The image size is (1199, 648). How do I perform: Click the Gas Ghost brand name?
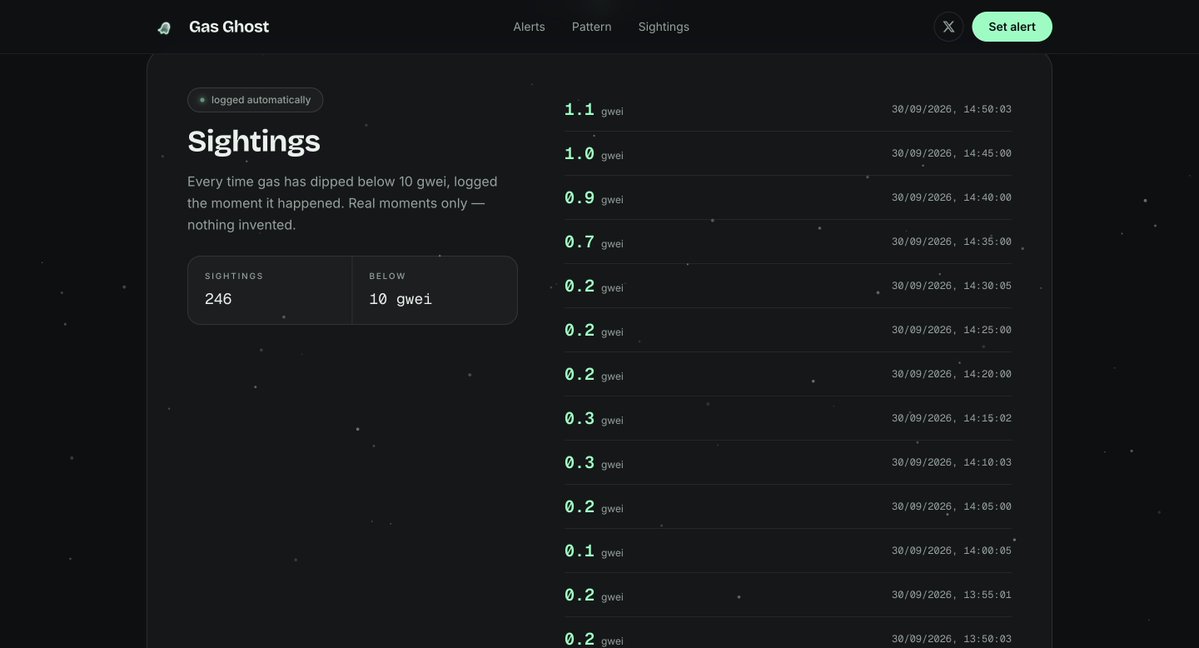click(x=229, y=27)
